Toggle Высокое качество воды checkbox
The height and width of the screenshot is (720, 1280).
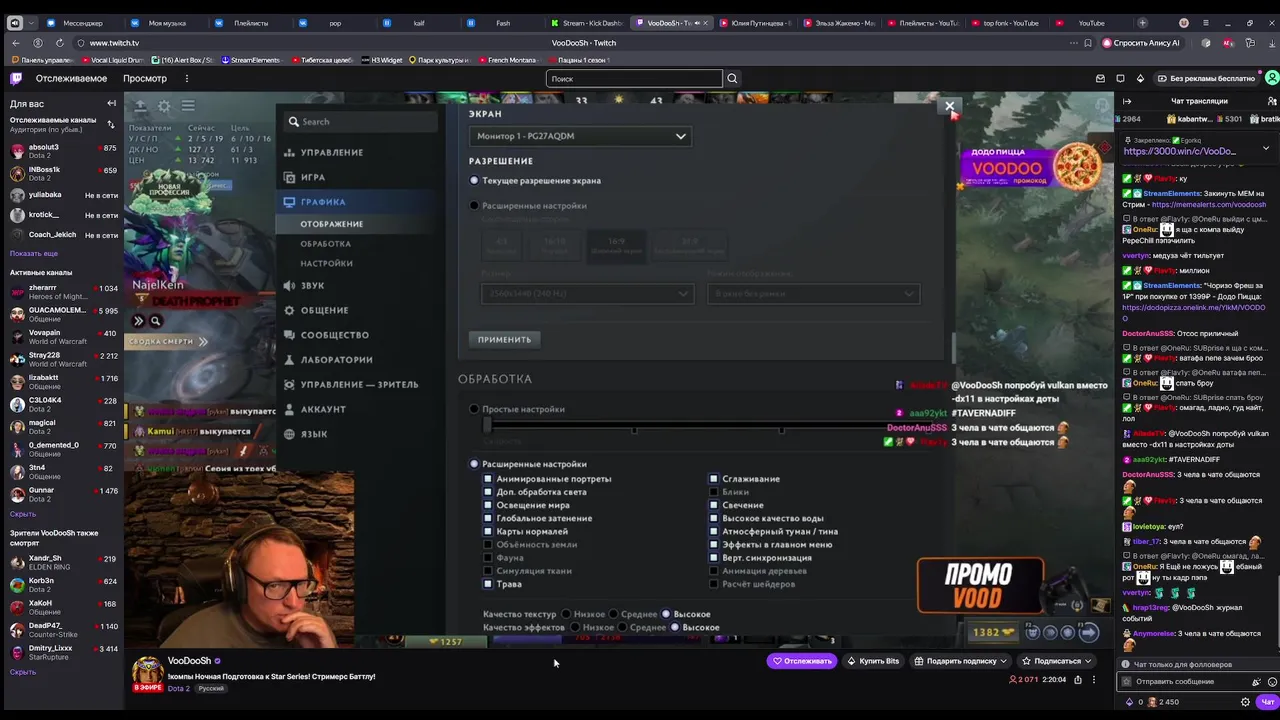click(714, 518)
